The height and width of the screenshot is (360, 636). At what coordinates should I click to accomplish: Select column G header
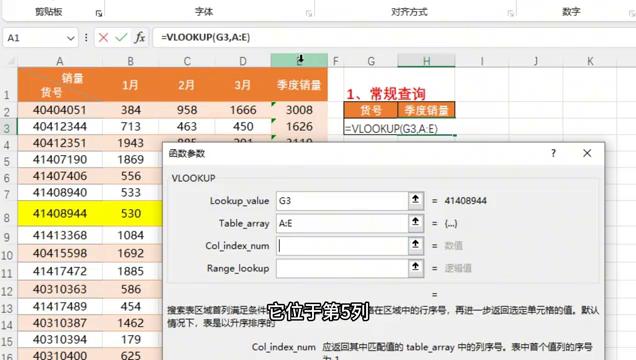click(x=371, y=61)
